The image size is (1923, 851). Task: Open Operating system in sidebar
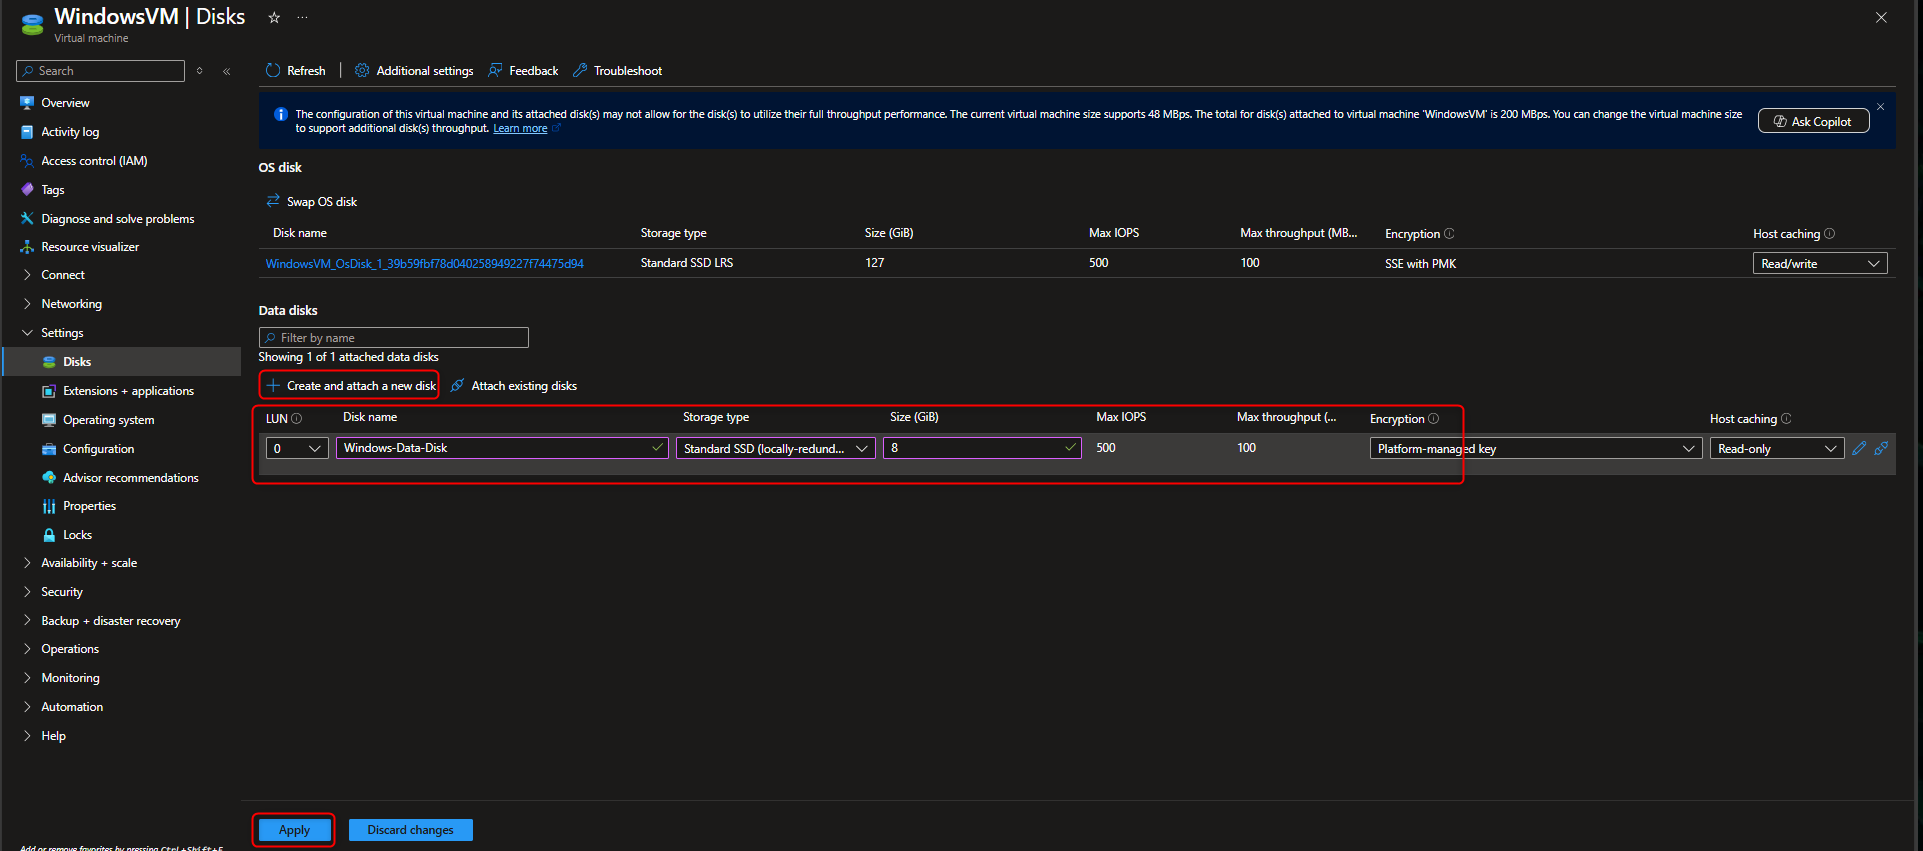pos(108,420)
